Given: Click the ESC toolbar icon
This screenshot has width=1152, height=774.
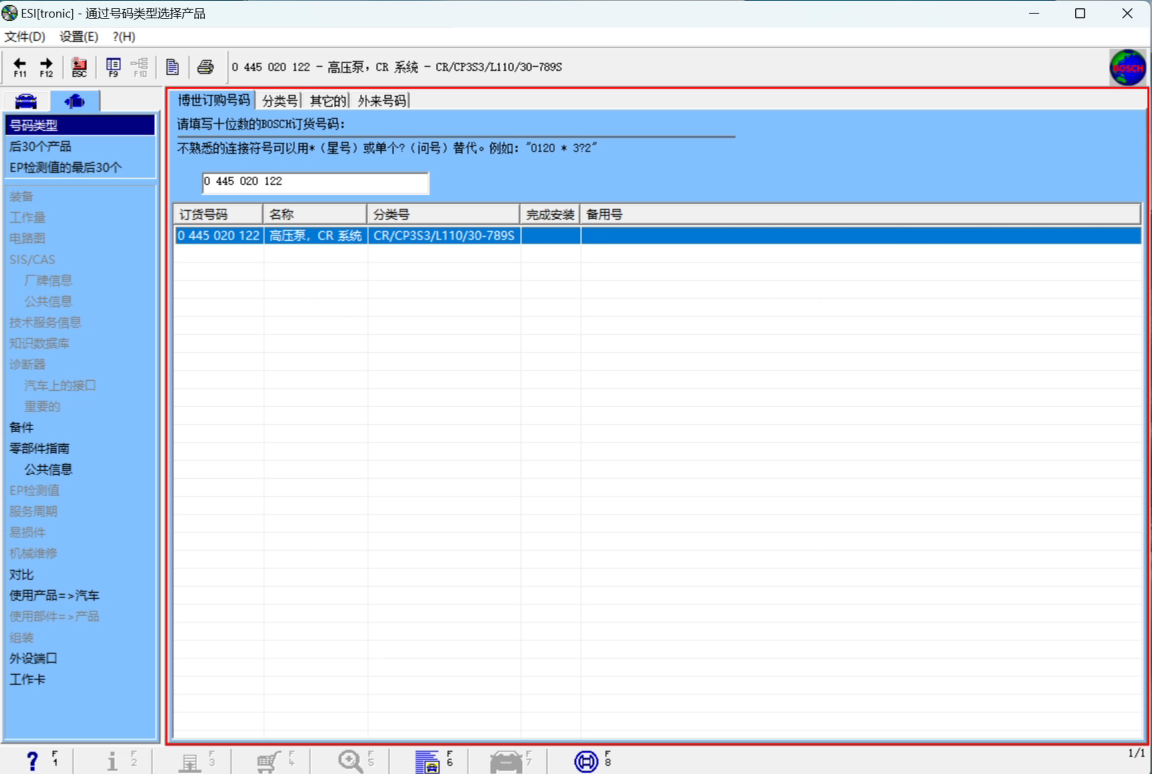Looking at the screenshot, I should [79, 67].
